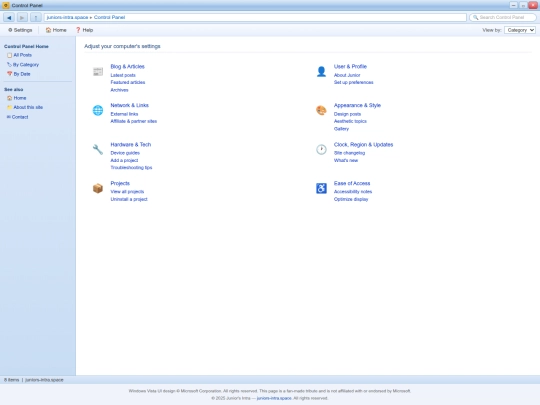This screenshot has height=405, width=540.
Task: Click Uninstall a project link
Action: [x=129, y=199]
